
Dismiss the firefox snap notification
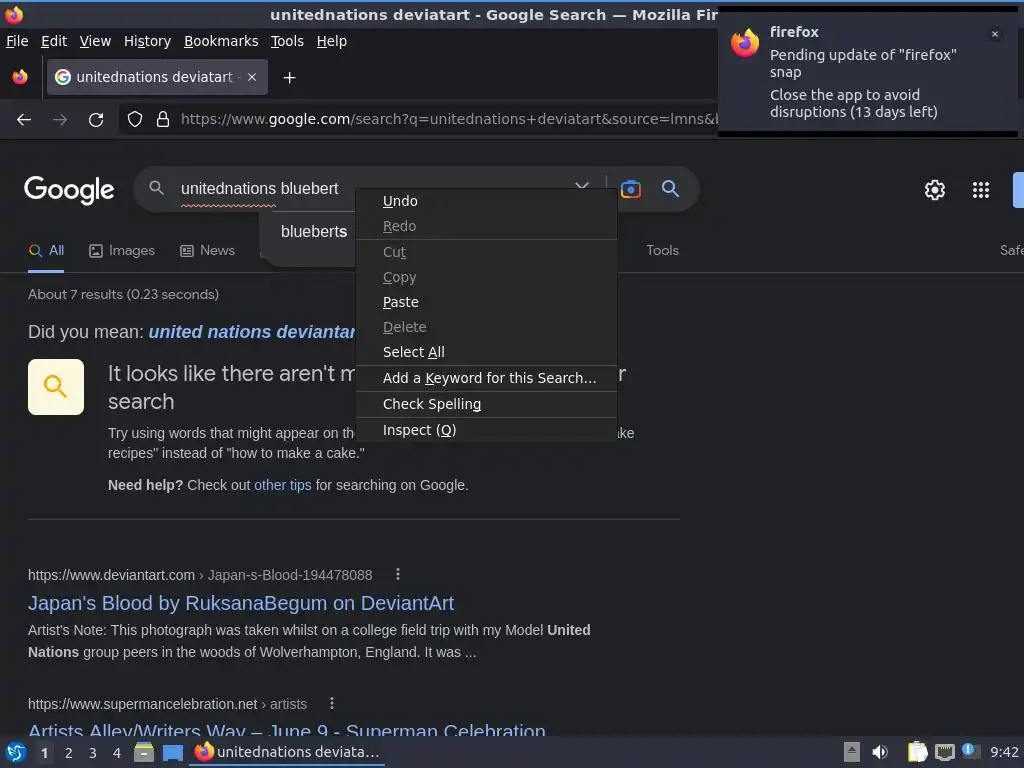click(x=995, y=34)
